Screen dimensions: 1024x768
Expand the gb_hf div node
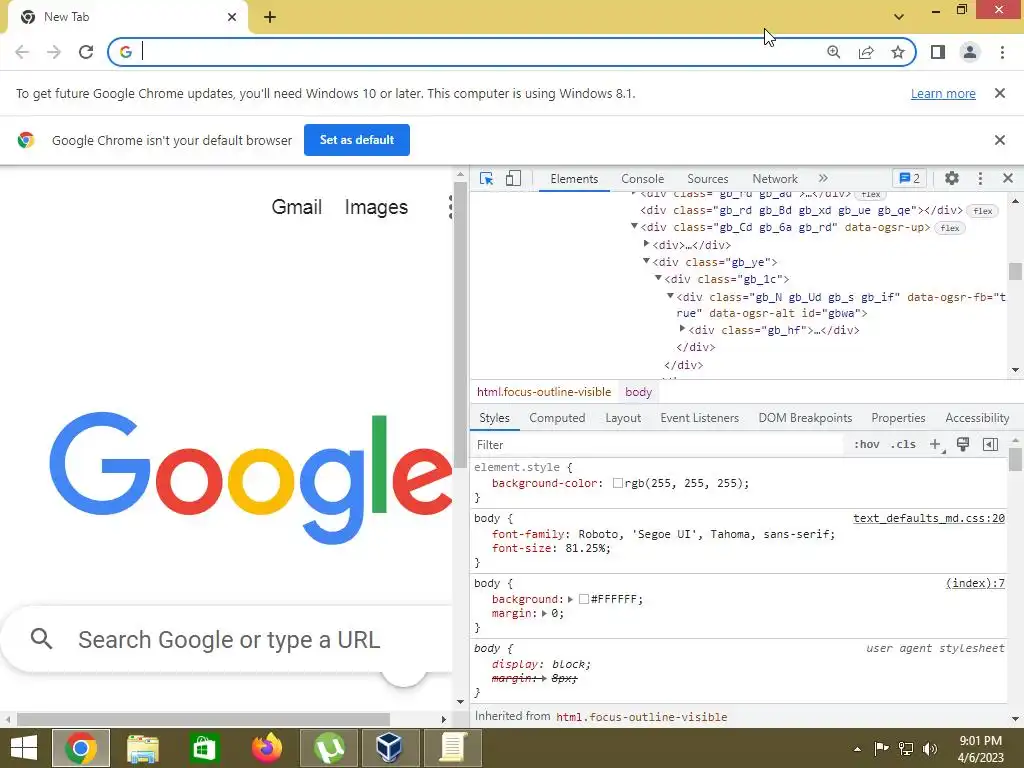(x=682, y=328)
